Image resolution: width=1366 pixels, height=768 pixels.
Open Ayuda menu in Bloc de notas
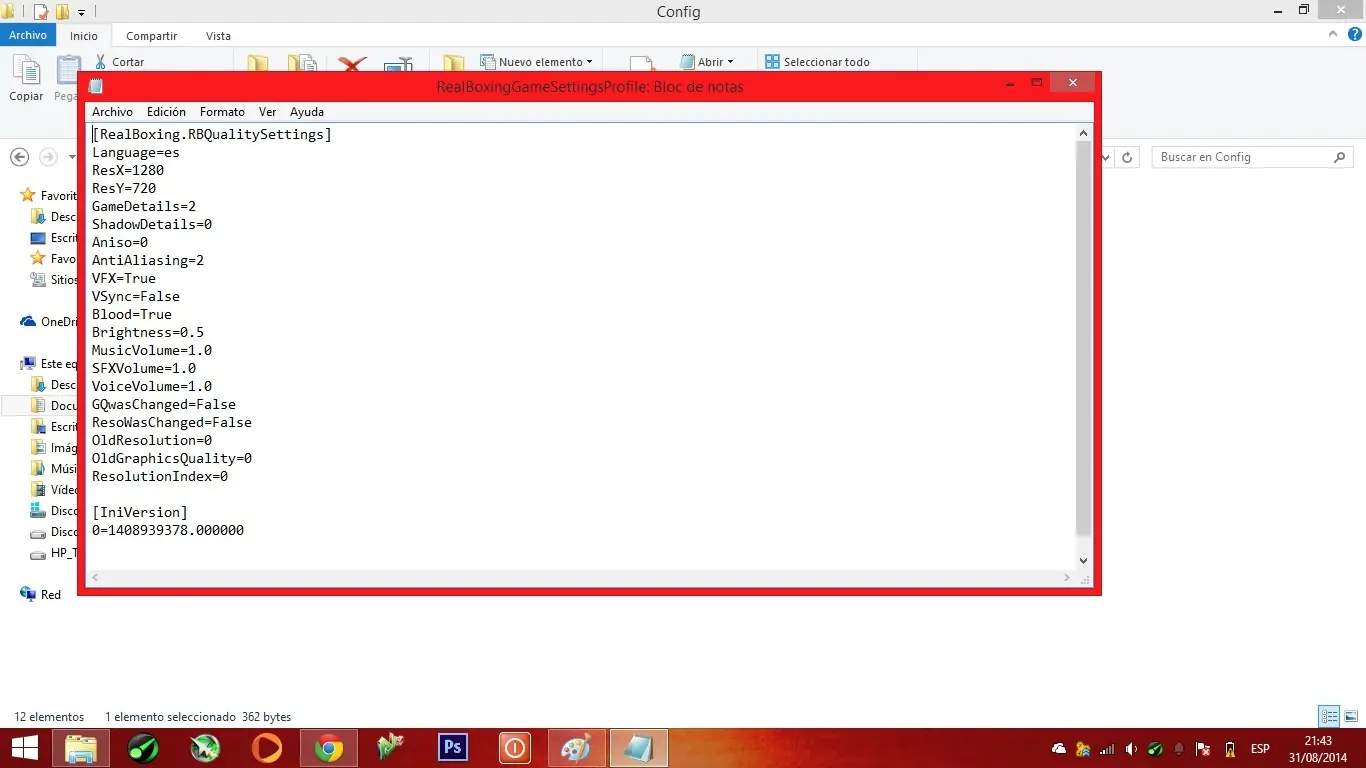tap(307, 112)
